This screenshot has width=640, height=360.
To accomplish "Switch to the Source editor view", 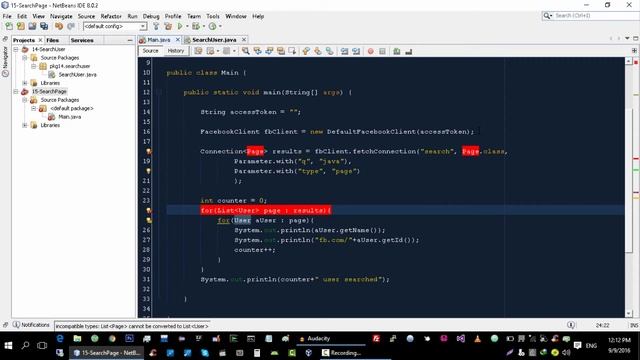I will (x=150, y=51).
